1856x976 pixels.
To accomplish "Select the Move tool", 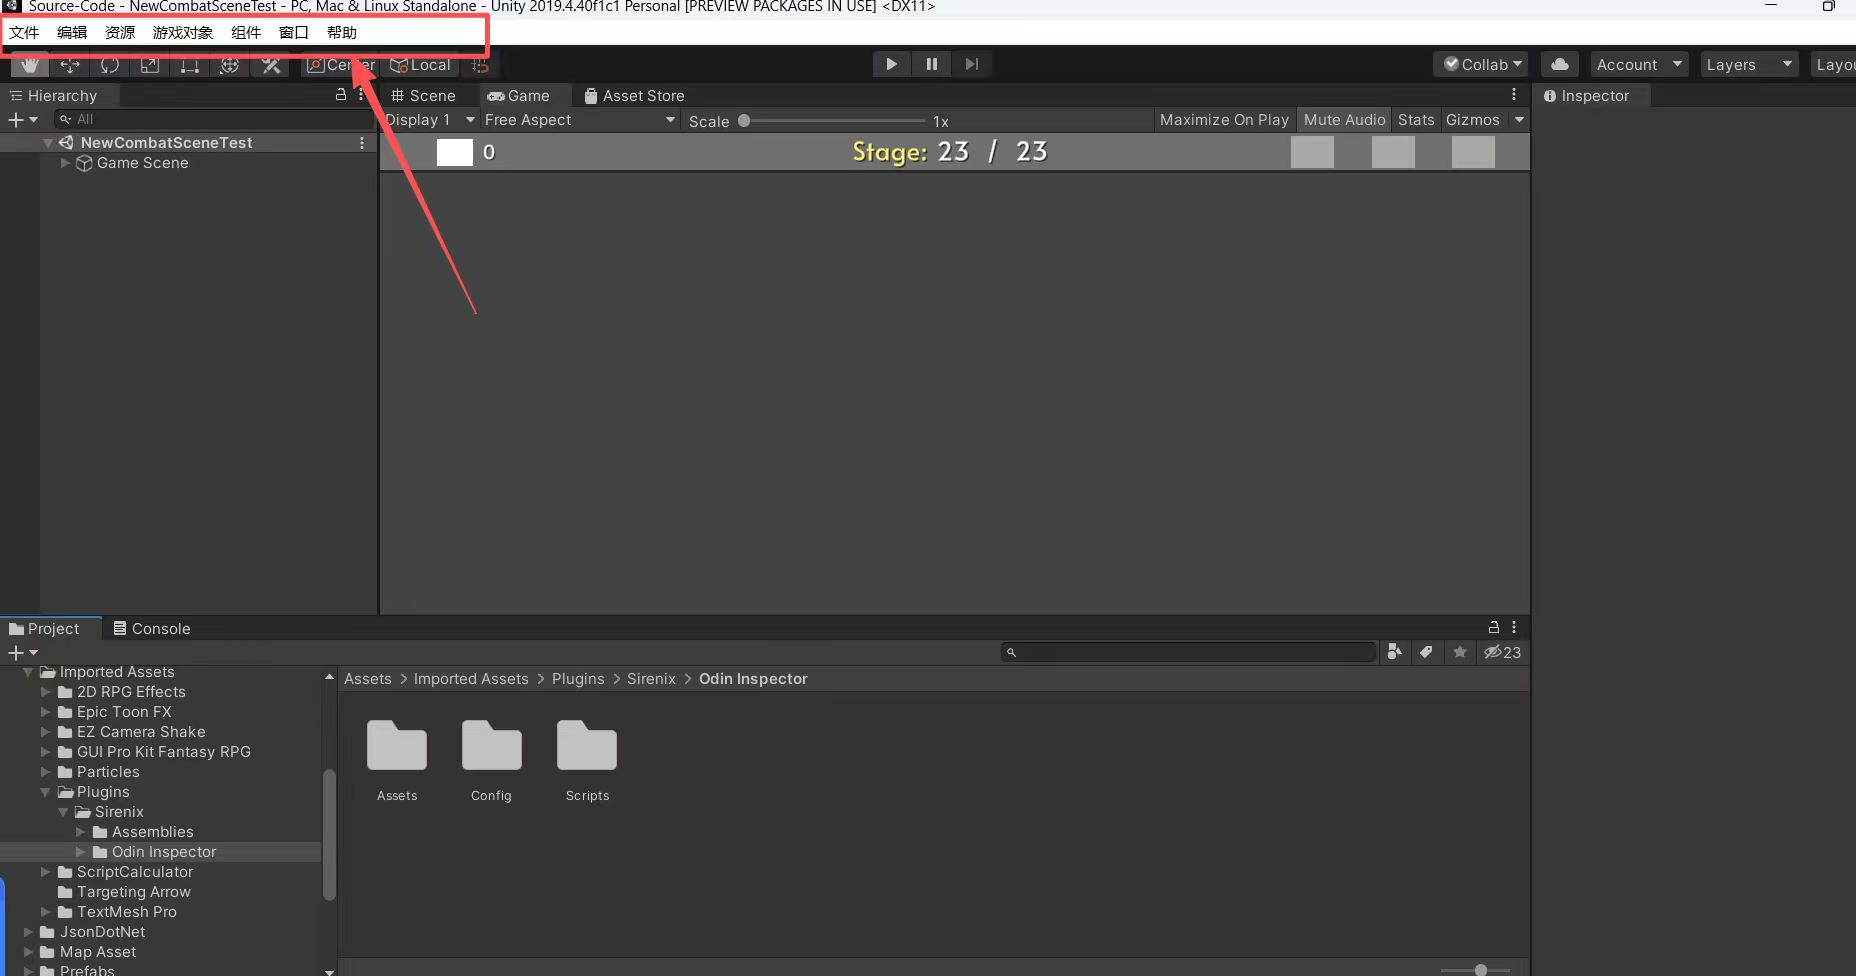I will point(70,65).
